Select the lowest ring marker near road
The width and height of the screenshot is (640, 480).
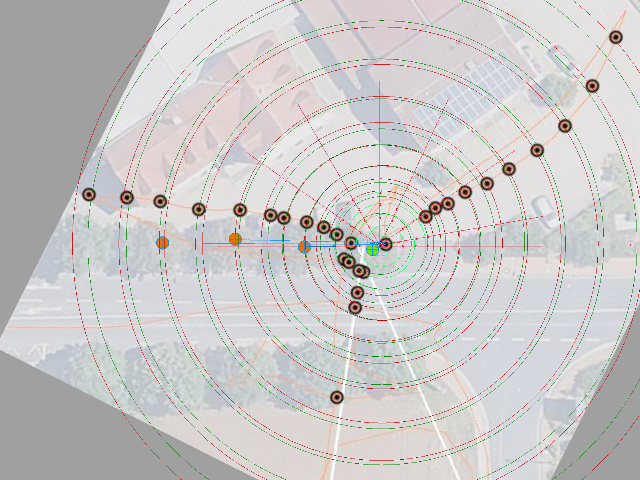337,397
